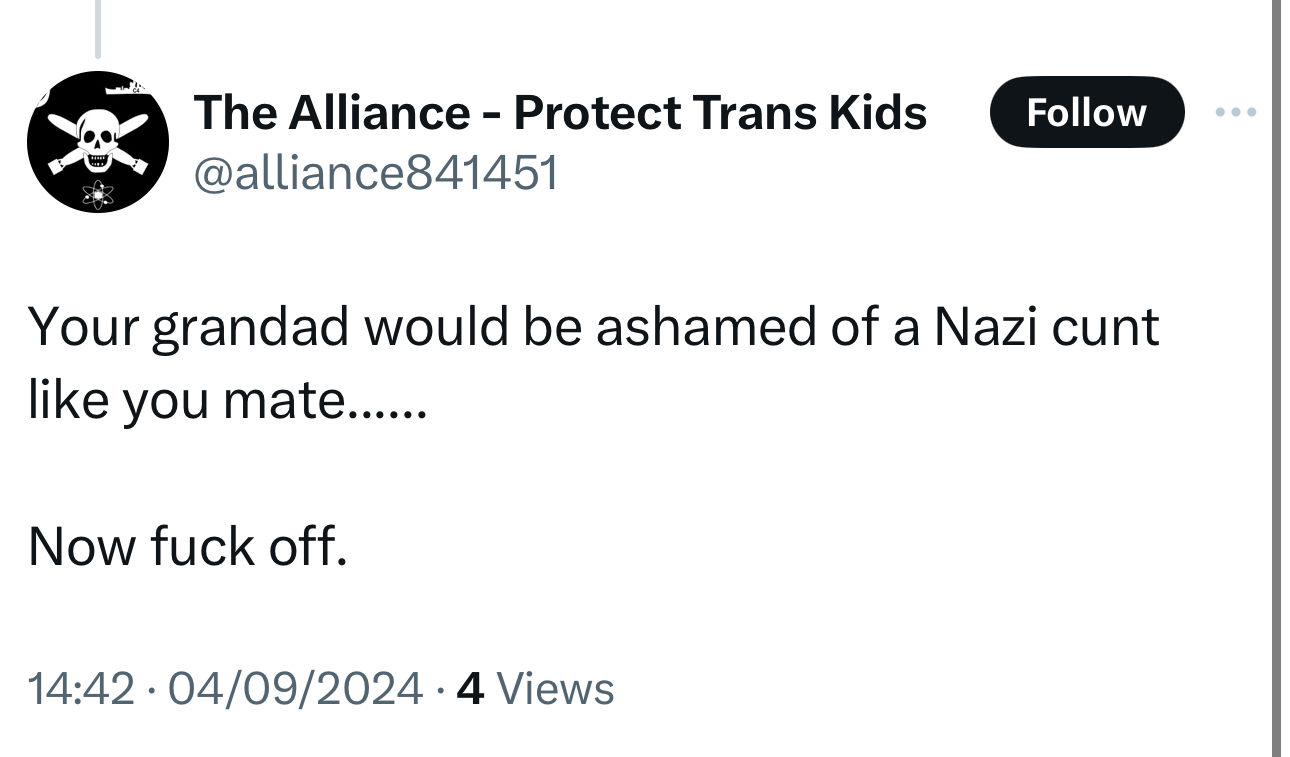This screenshot has height=757, width=1290.
Task: Click the word Views beside the count
Action: [555, 688]
